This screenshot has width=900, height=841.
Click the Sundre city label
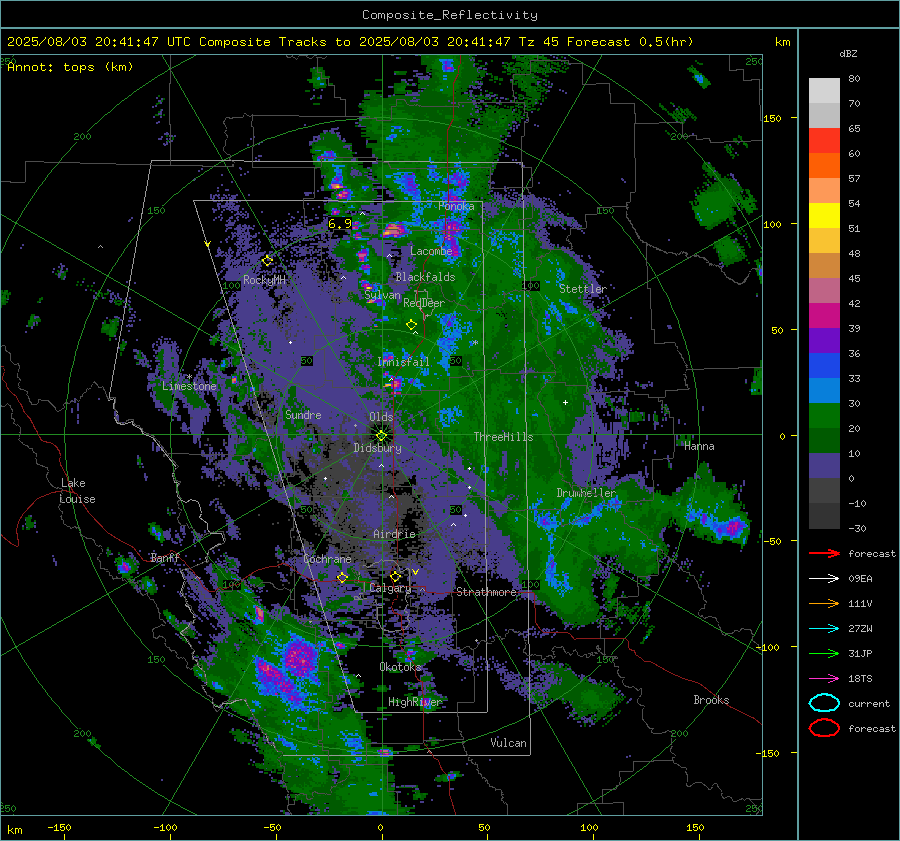[303, 414]
